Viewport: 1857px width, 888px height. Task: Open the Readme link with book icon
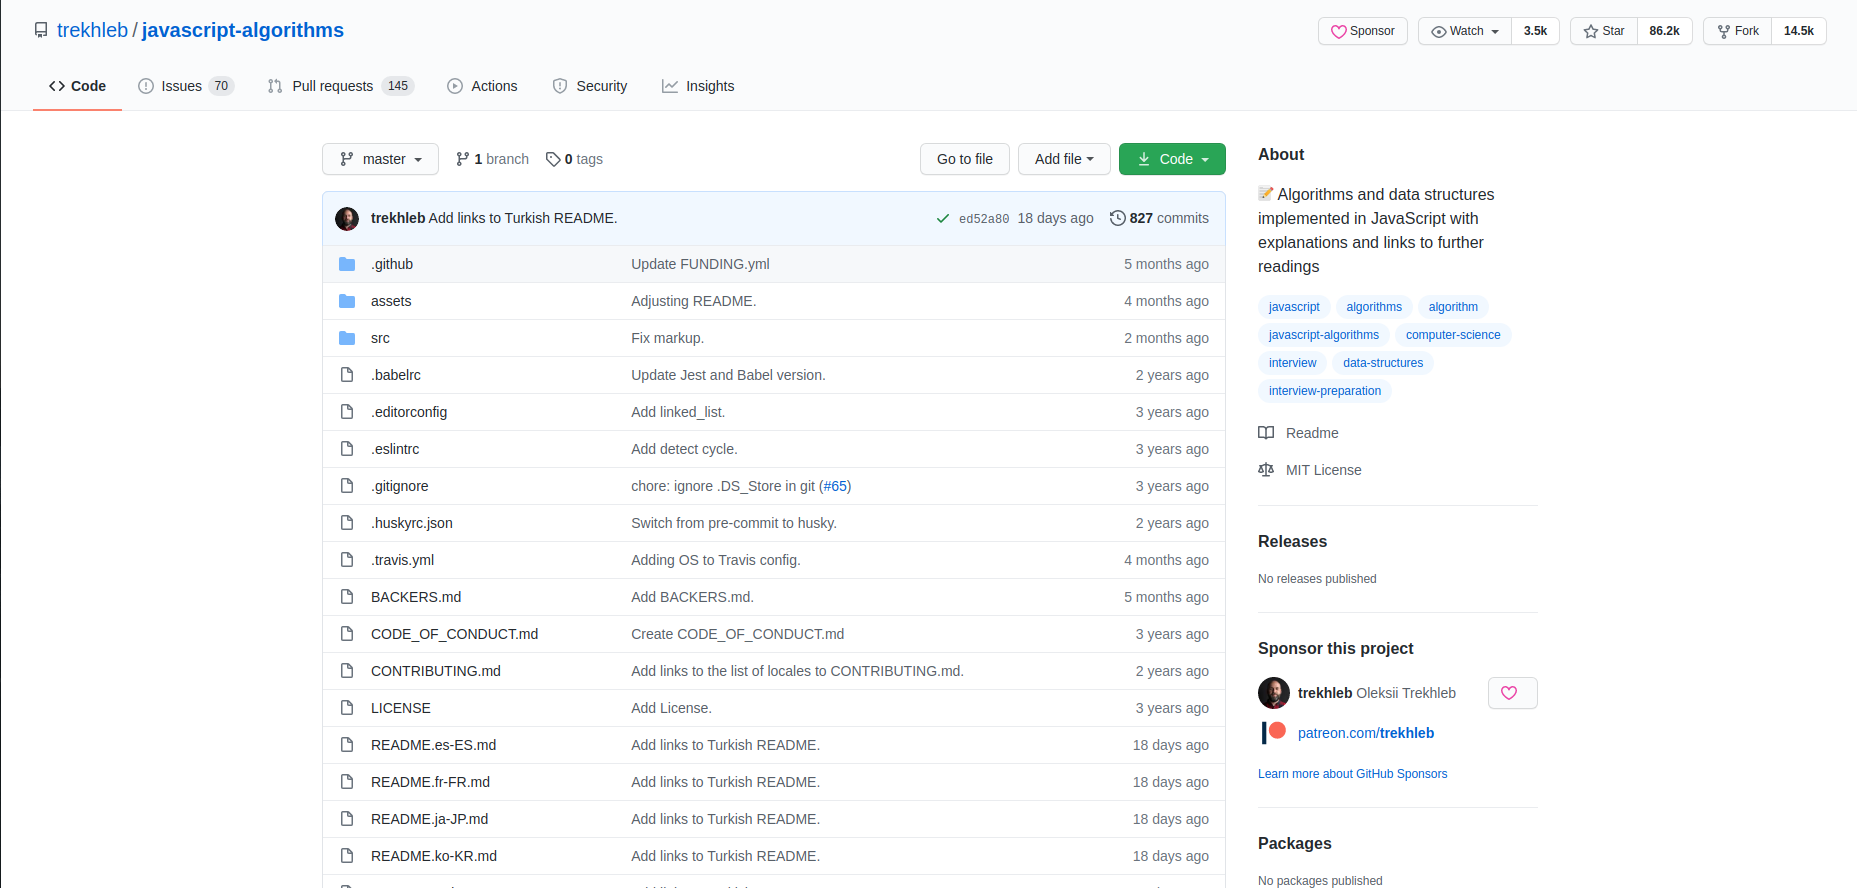point(1311,433)
